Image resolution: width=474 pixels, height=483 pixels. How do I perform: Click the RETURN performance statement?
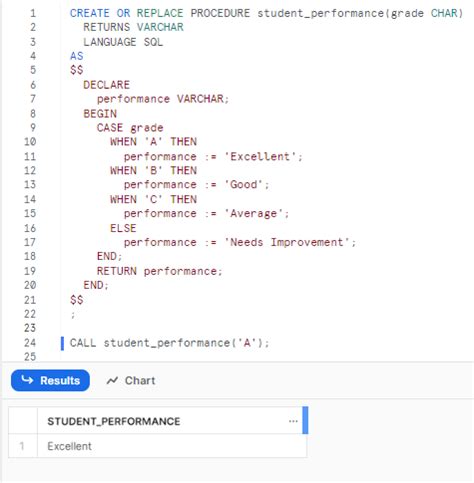159,271
